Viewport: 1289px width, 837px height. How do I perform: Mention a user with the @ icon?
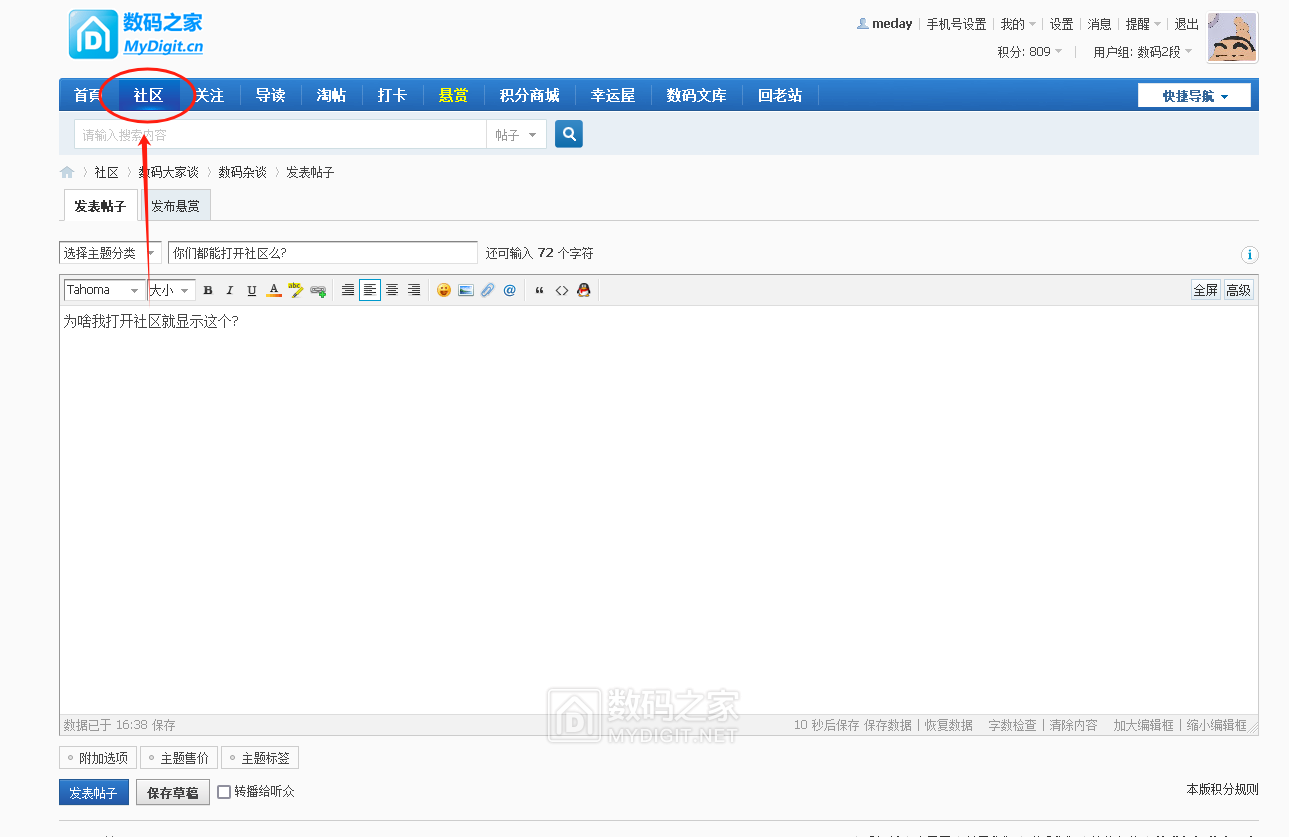tap(510, 290)
